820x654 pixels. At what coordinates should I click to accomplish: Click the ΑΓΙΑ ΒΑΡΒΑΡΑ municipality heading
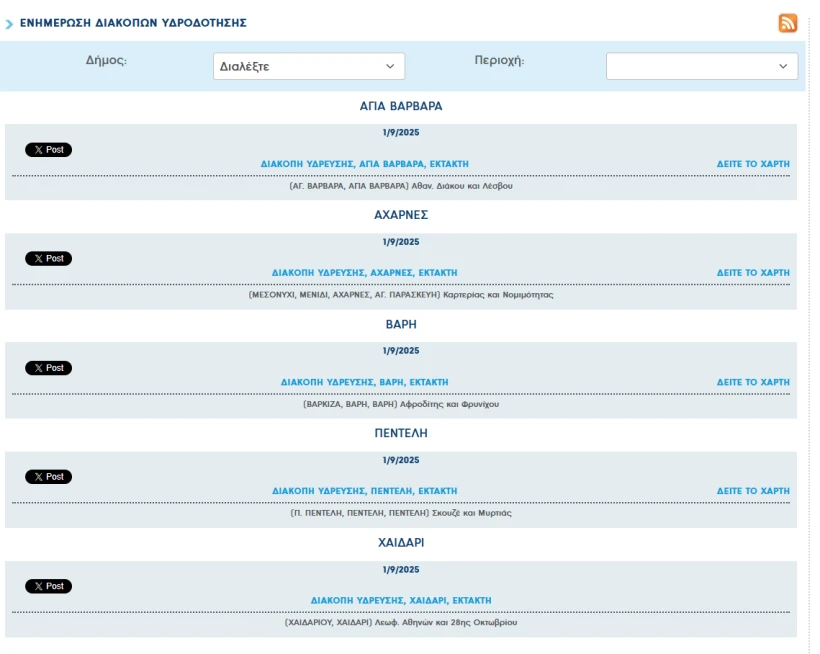(401, 106)
